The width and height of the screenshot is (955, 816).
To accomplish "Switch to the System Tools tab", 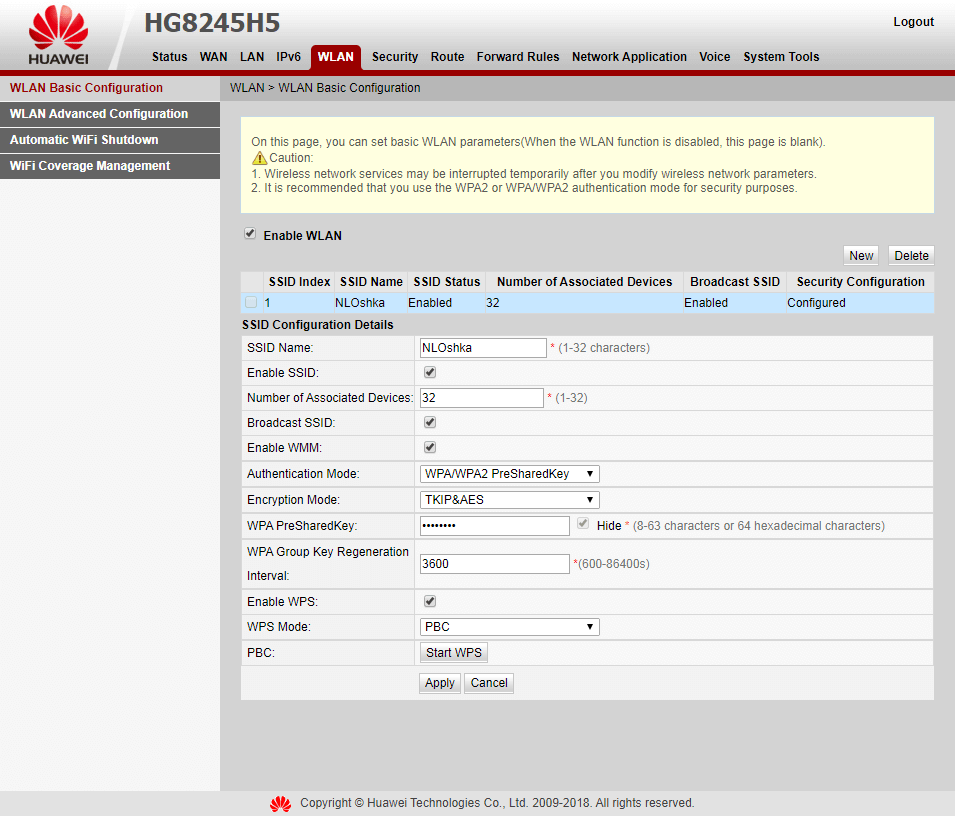I will pos(781,57).
